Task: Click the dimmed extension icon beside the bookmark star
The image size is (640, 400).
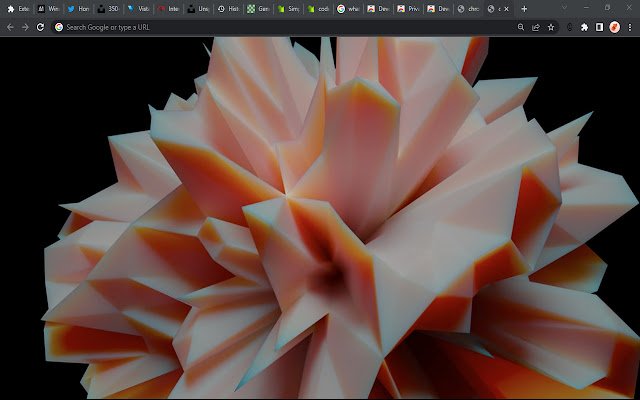Action: [570, 27]
